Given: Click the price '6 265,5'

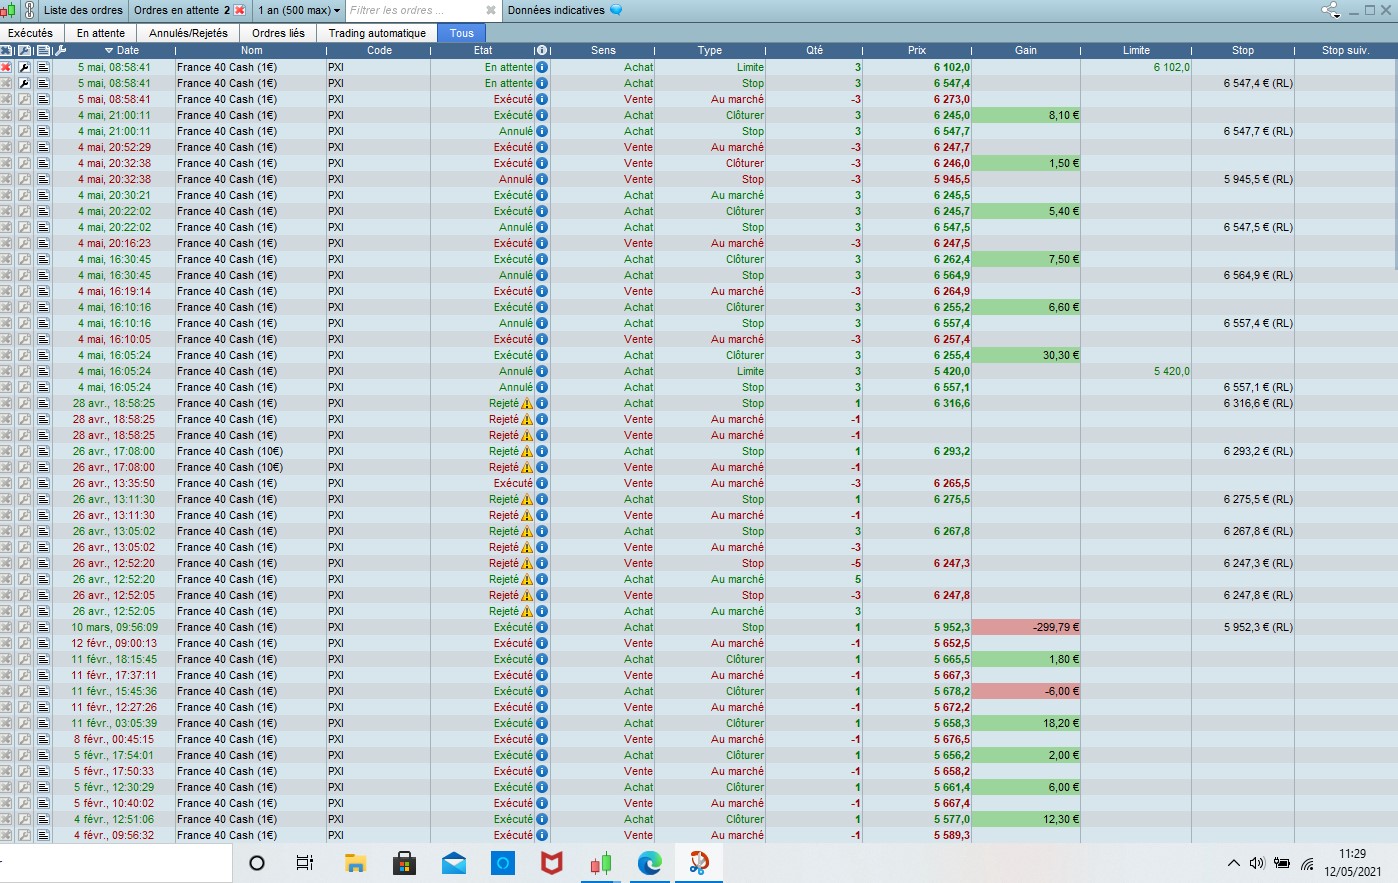Looking at the screenshot, I should pos(952,483).
